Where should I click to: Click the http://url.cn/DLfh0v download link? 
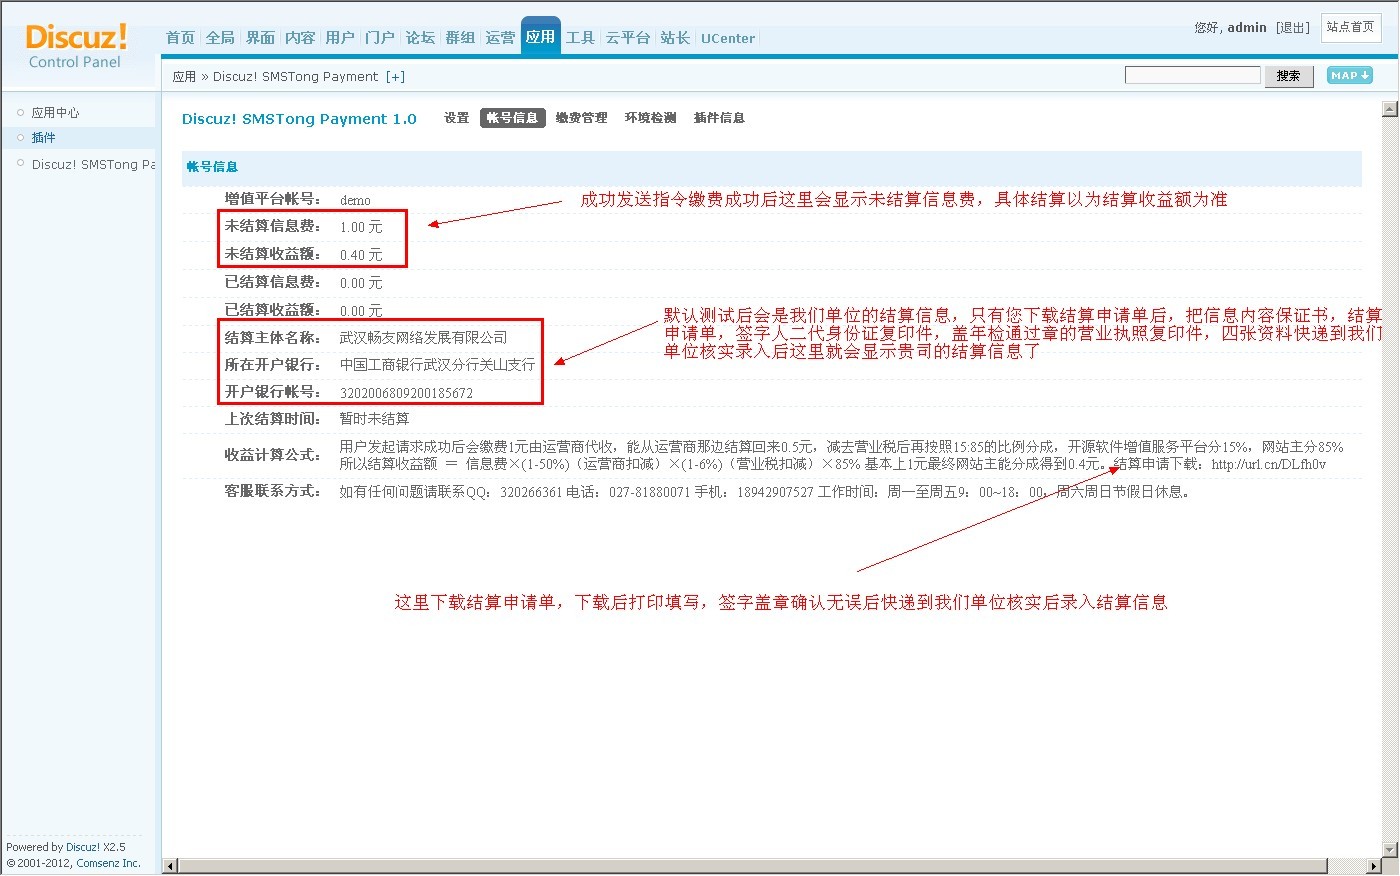point(1269,464)
